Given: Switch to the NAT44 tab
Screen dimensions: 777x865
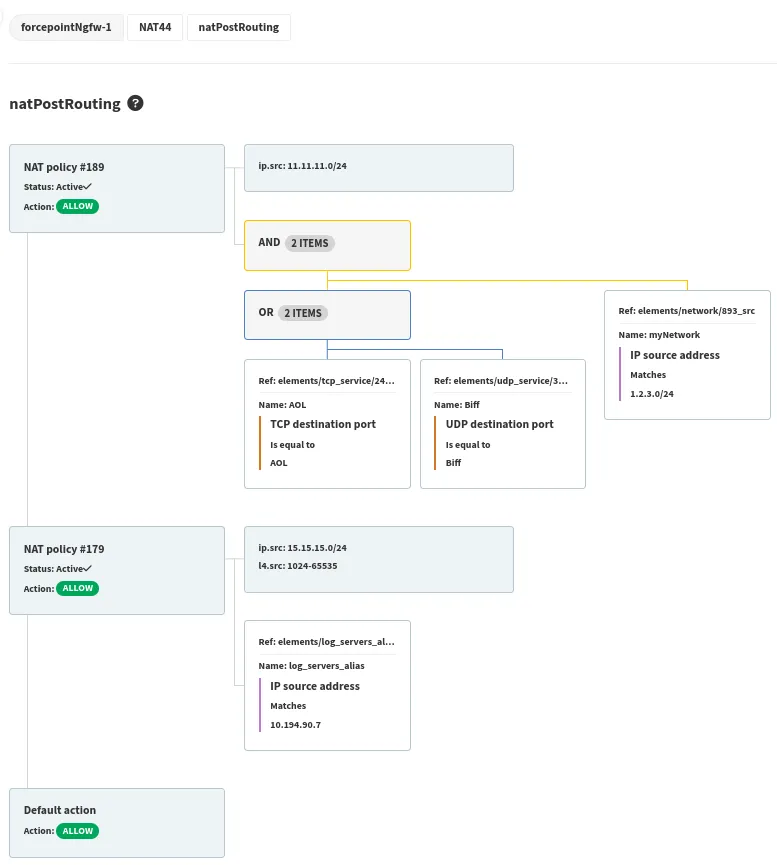Looking at the screenshot, I should tap(155, 27).
